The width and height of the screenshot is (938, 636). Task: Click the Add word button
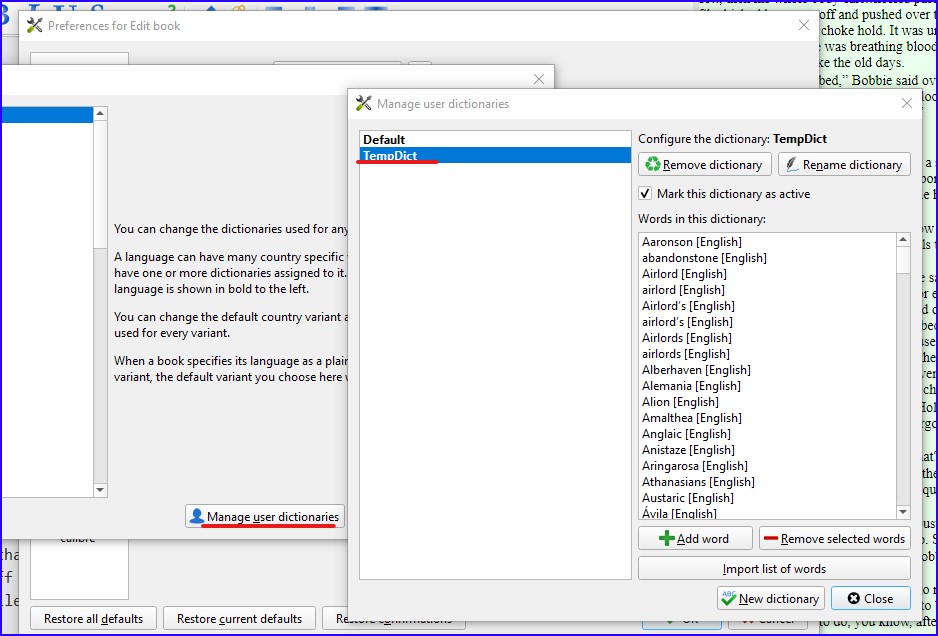[x=695, y=538]
